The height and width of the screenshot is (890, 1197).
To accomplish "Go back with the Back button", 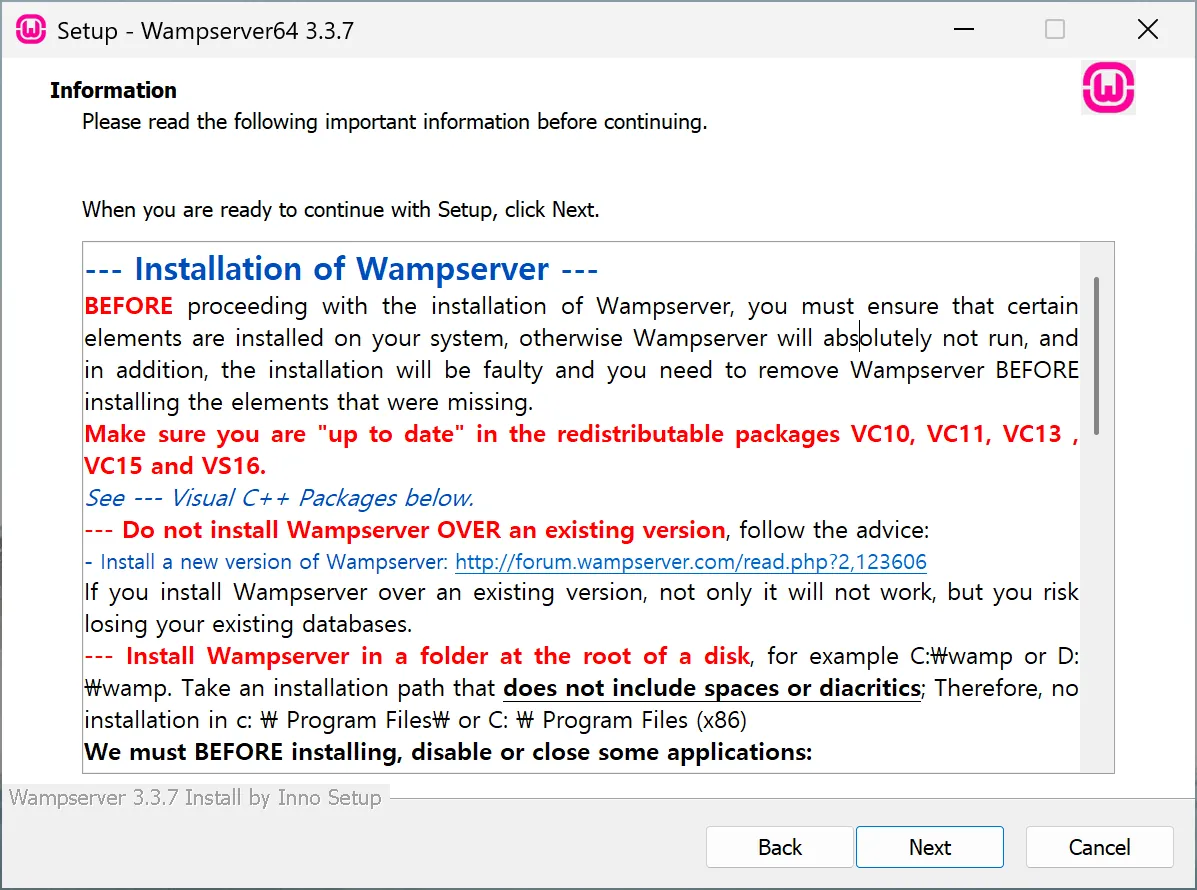I will tap(779, 847).
